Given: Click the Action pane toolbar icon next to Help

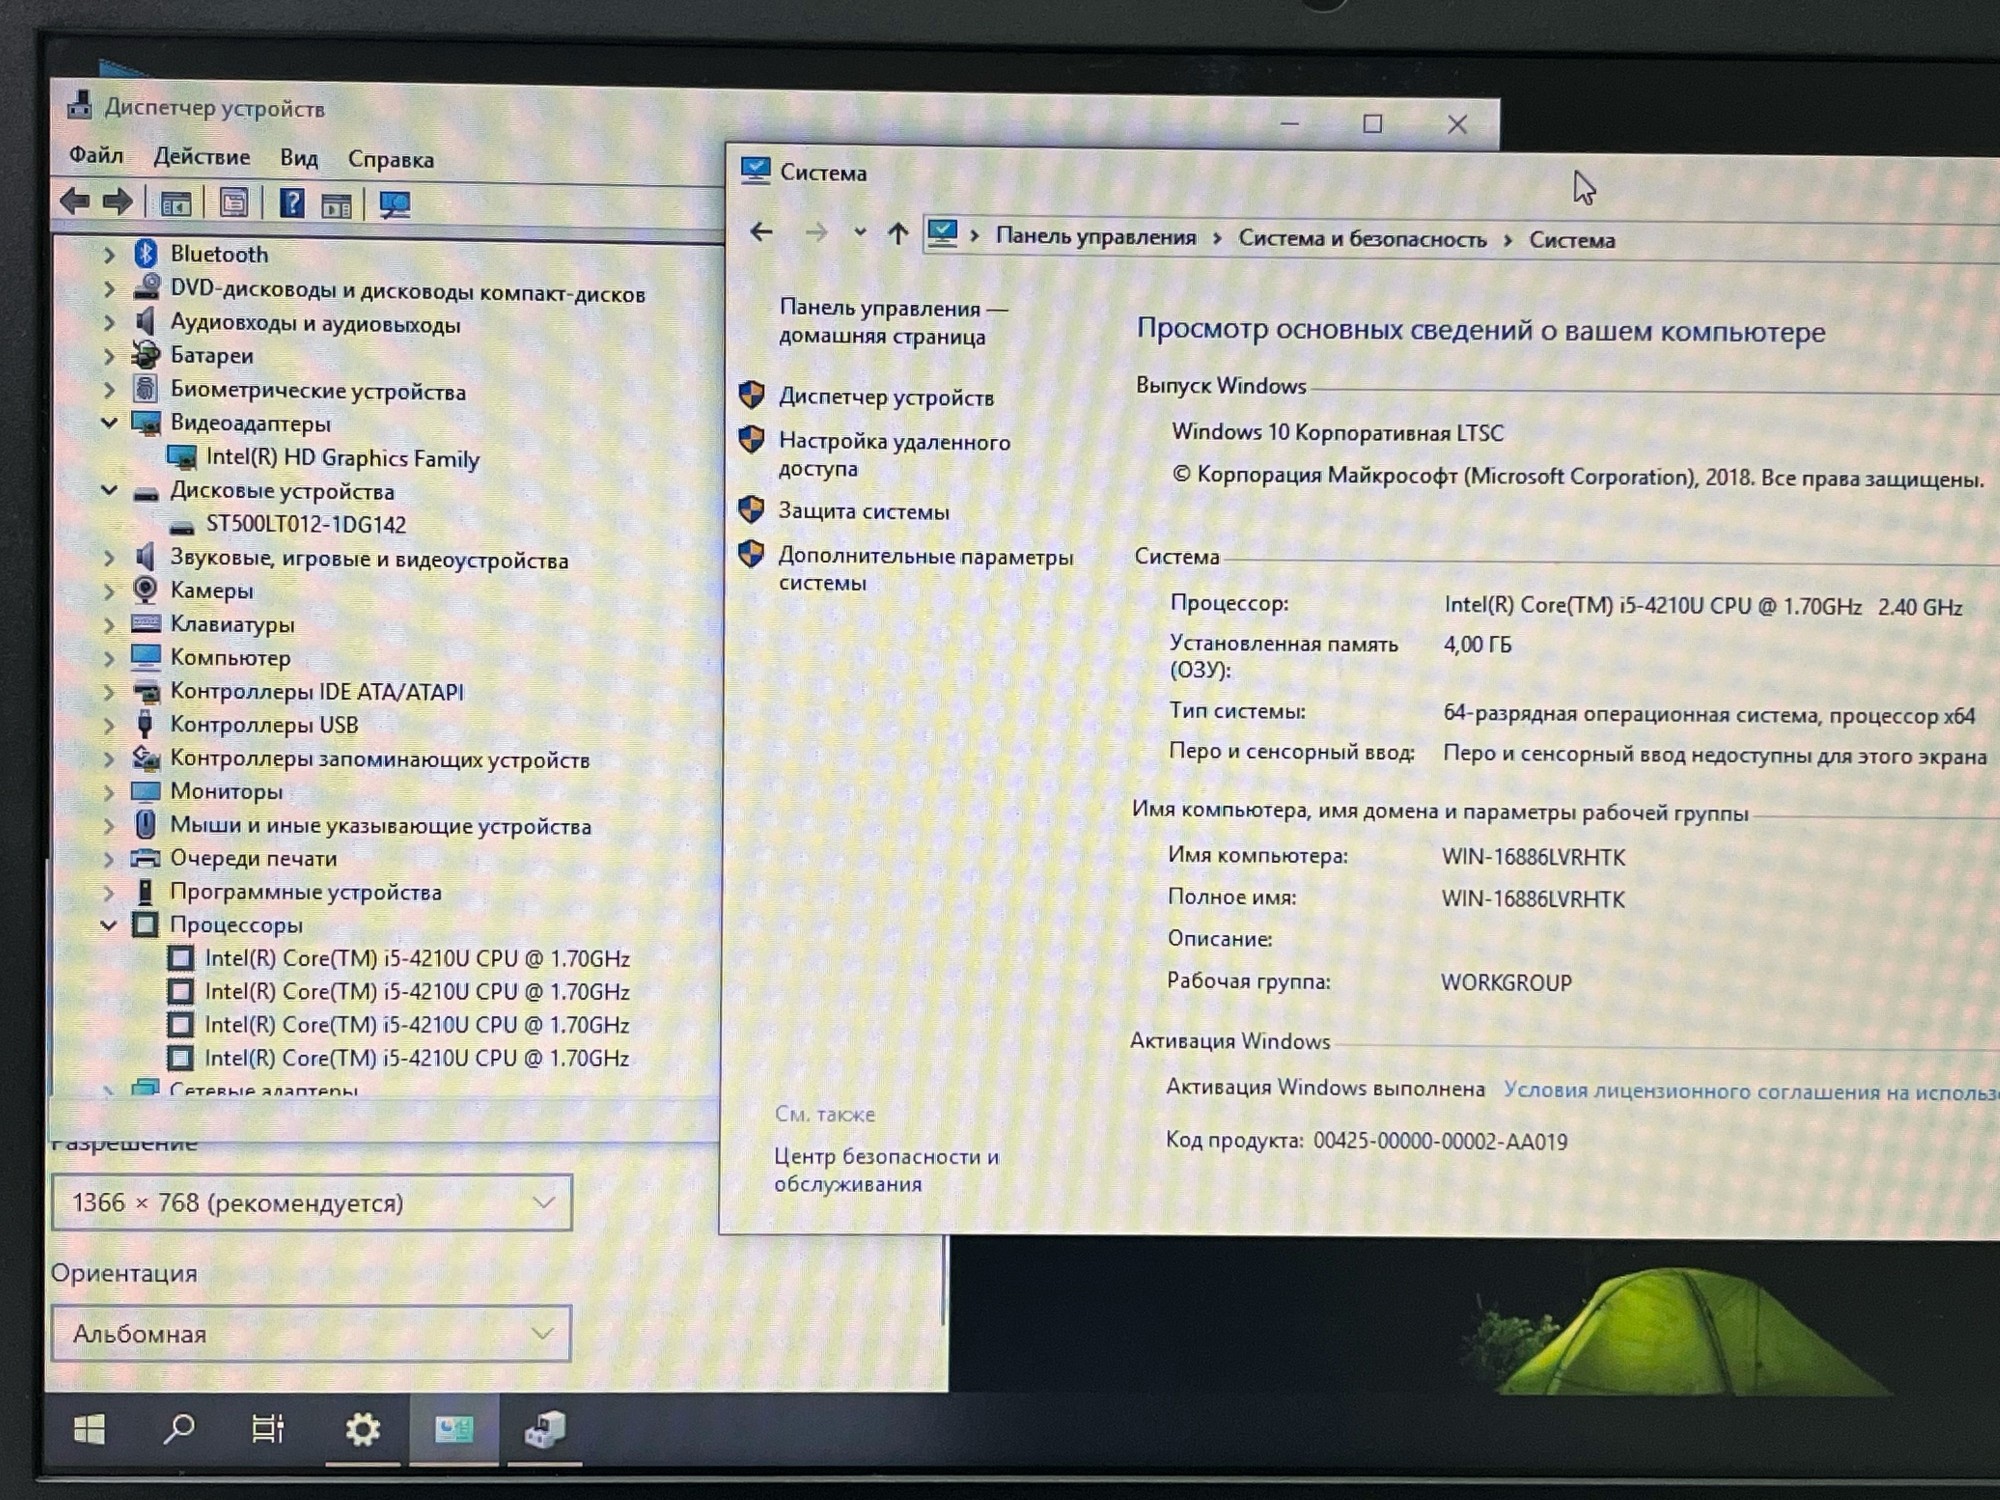Looking at the screenshot, I should [x=336, y=206].
